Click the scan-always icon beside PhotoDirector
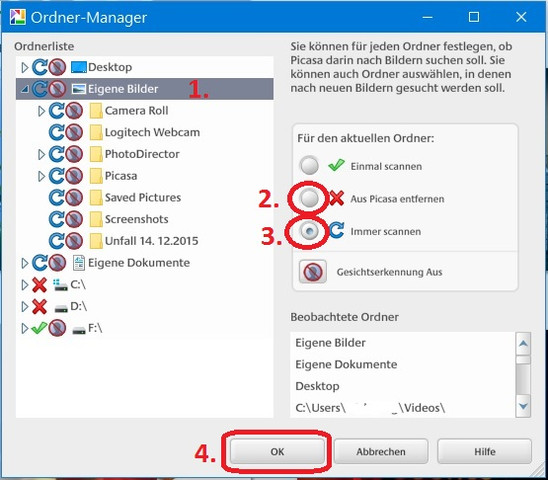The width and height of the screenshot is (548, 480). pyautogui.click(x=56, y=154)
